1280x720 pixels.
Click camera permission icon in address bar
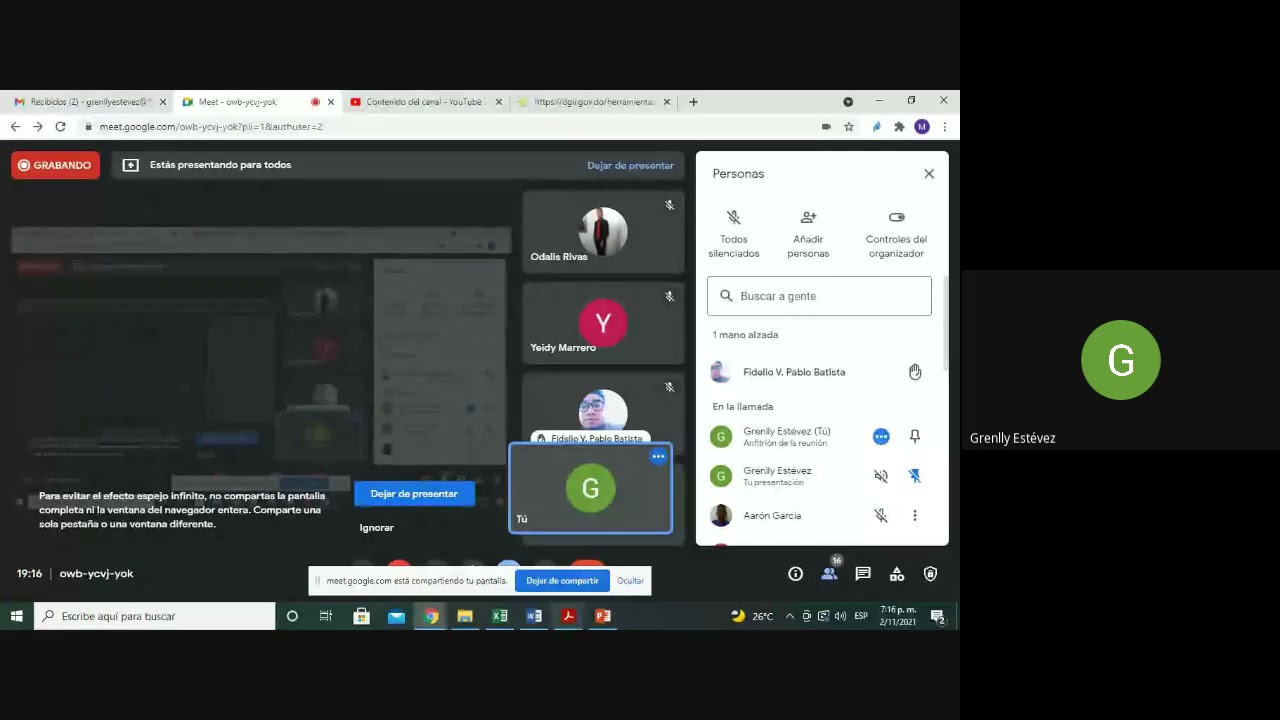tap(826, 127)
